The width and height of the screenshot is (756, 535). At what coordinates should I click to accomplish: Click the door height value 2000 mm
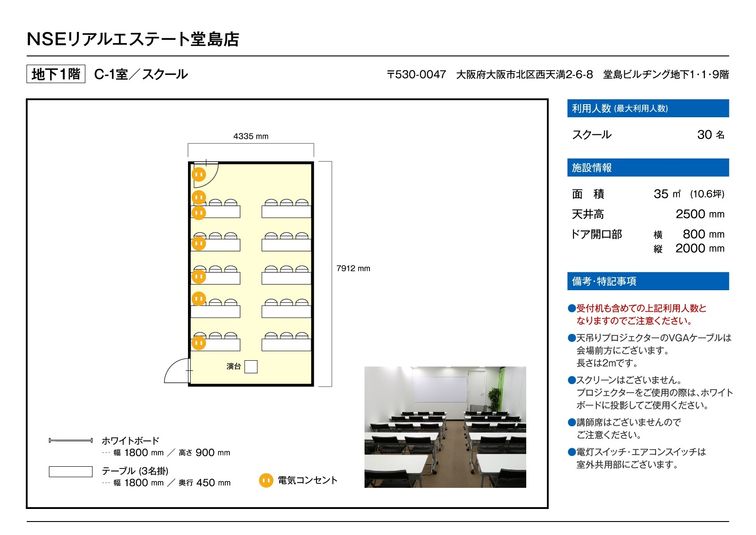tap(700, 249)
